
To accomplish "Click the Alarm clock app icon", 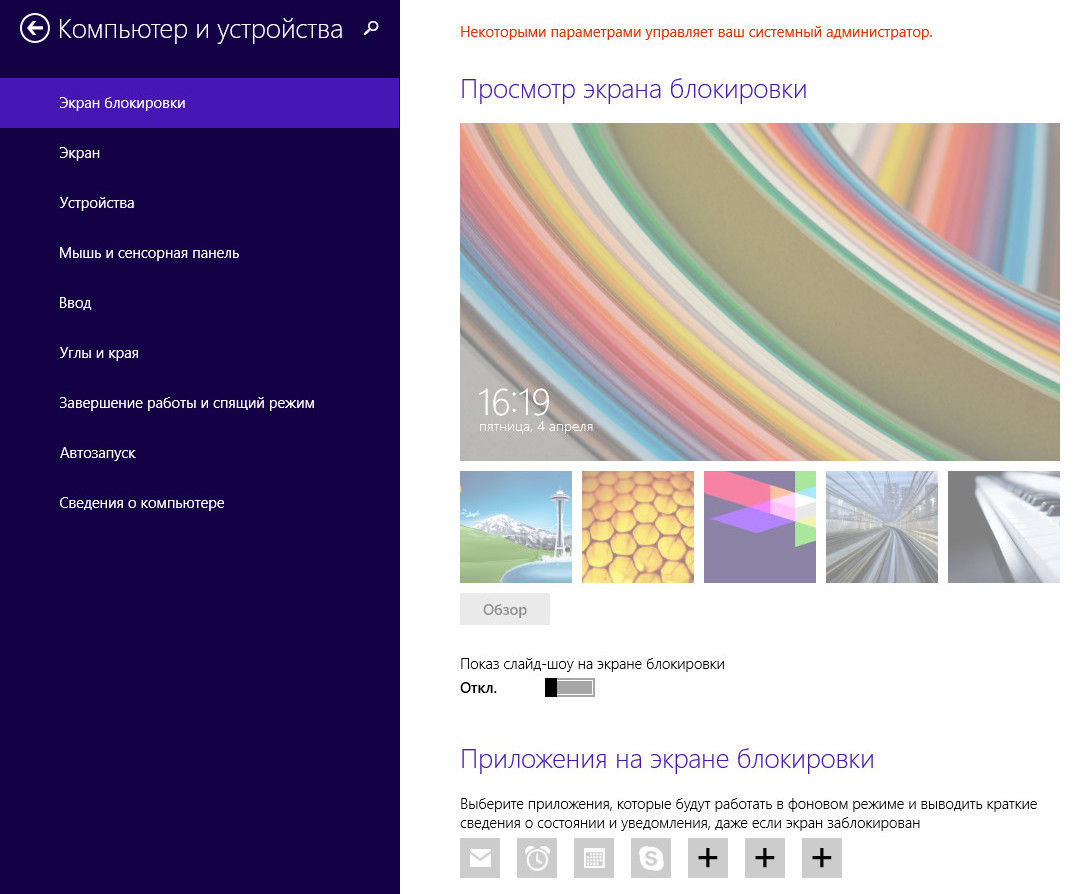I will [x=537, y=858].
